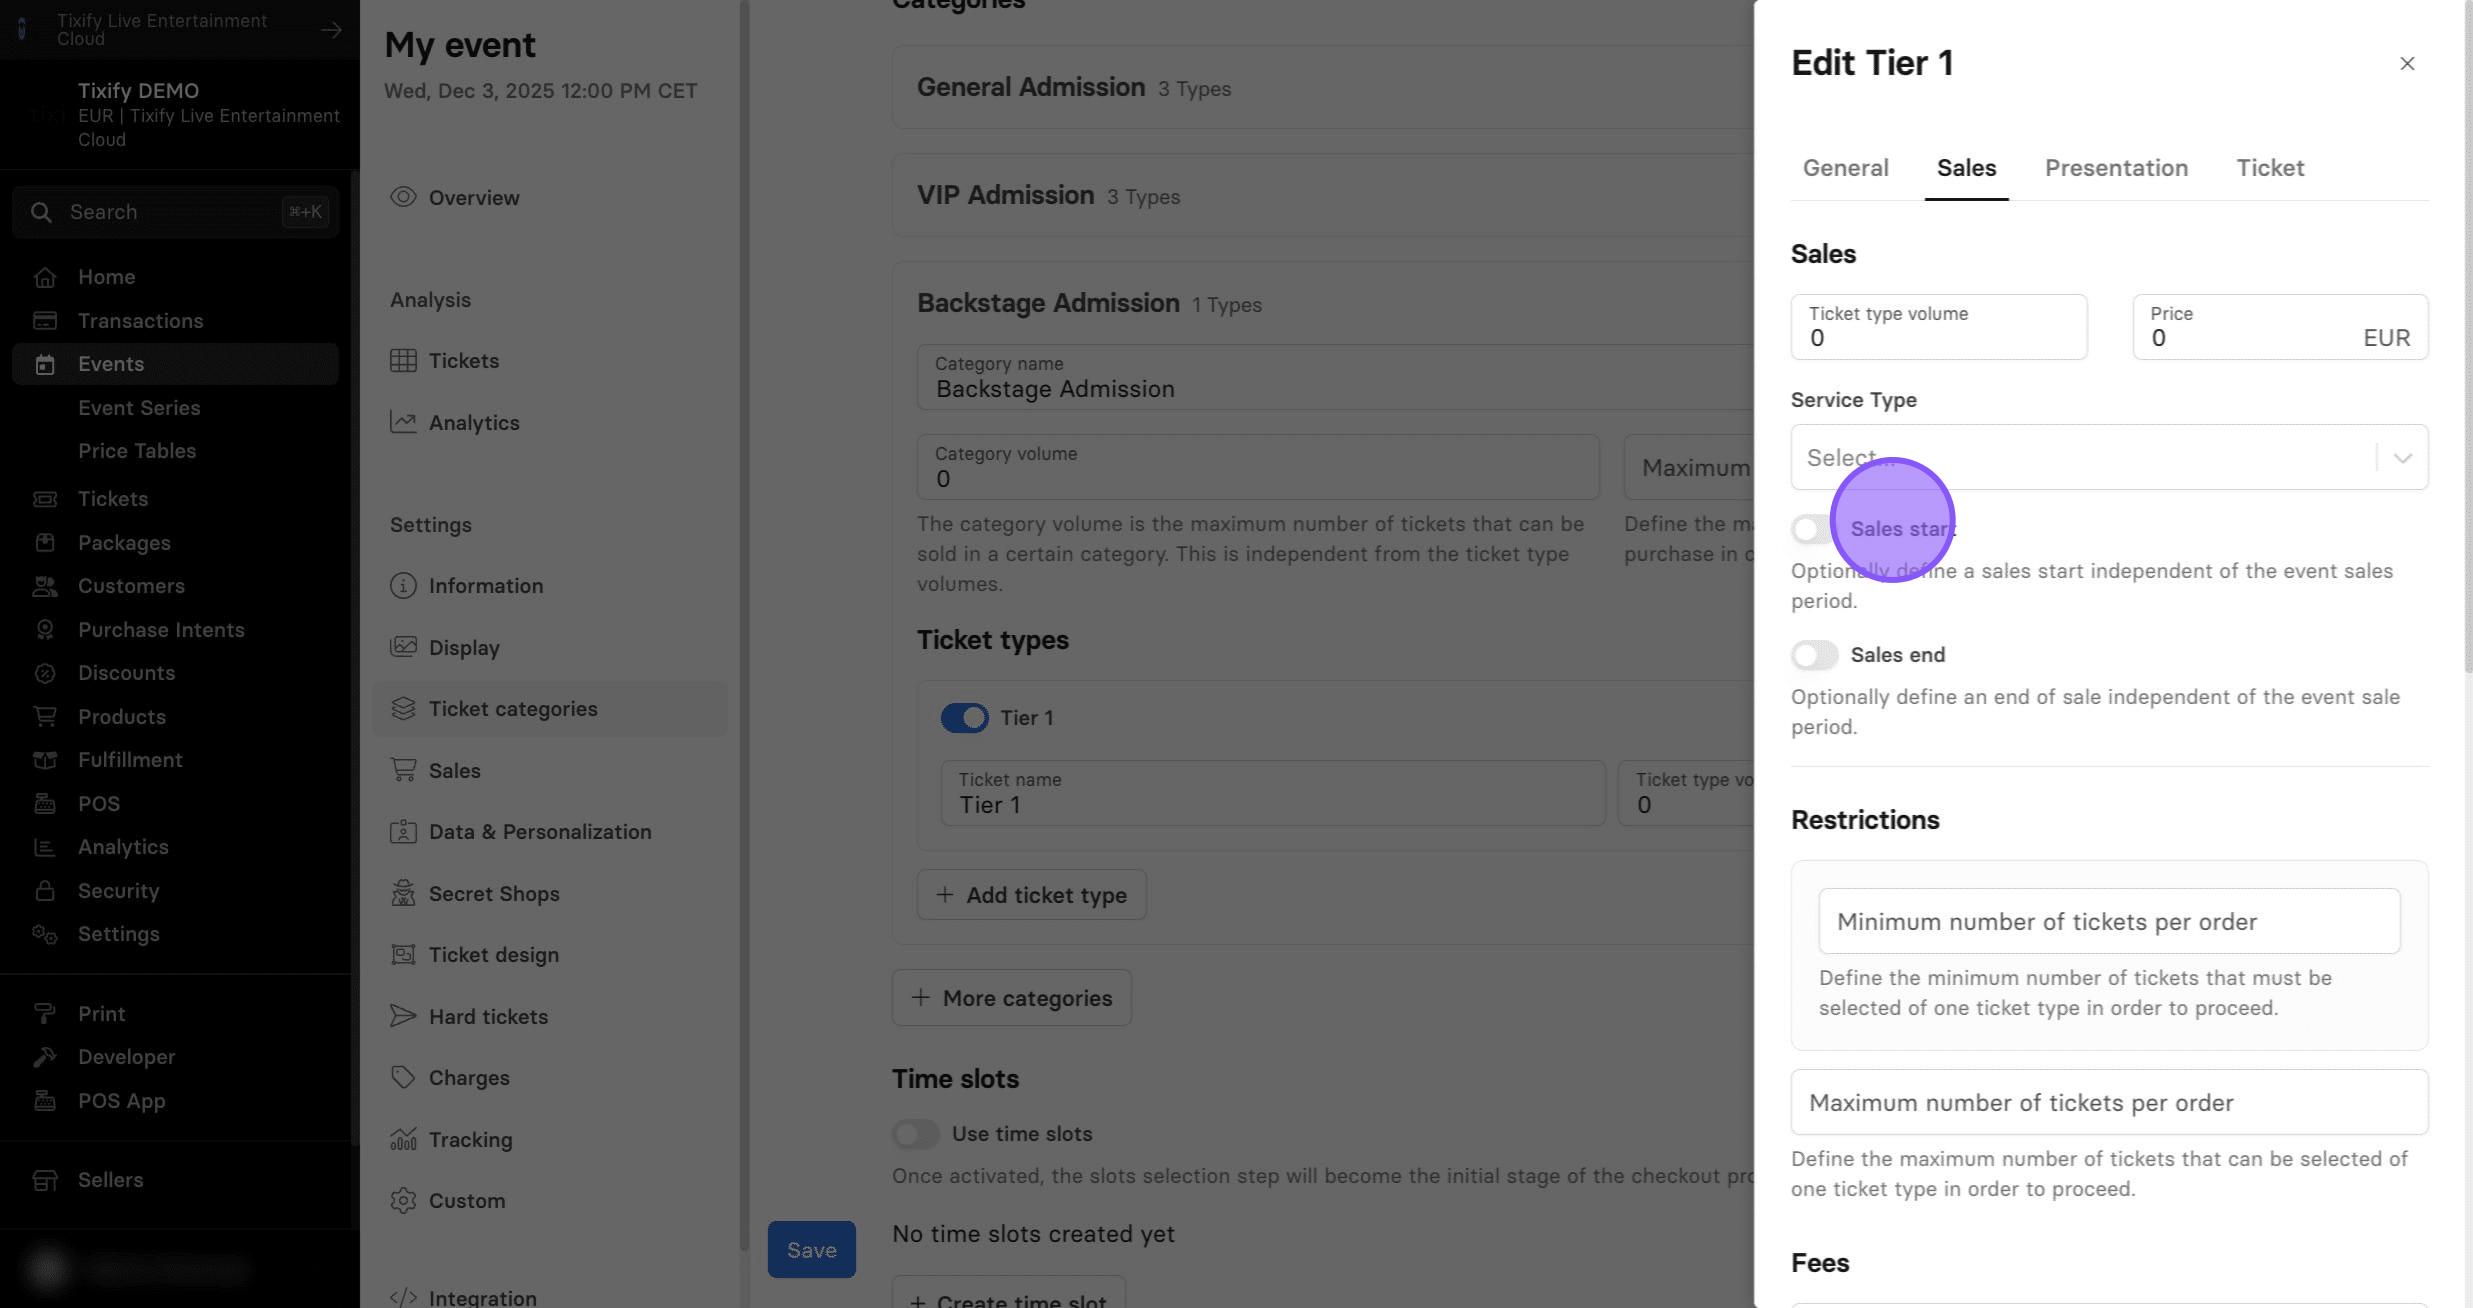This screenshot has width=2473, height=1308.
Task: Open the Secret Shops icon
Action: pyautogui.click(x=403, y=893)
